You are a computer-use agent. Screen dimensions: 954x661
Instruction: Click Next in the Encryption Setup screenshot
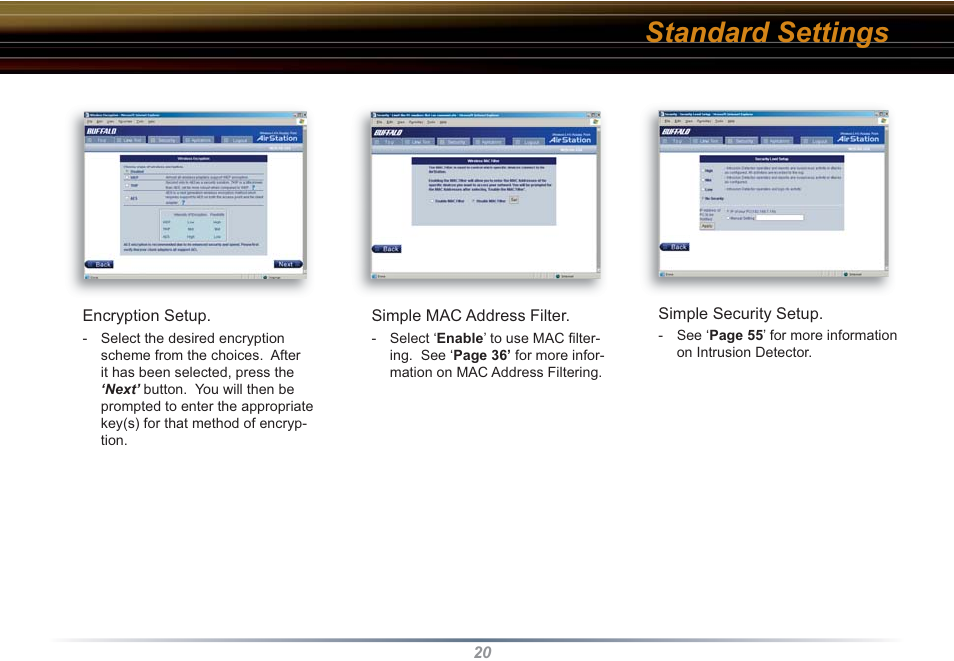(288, 264)
